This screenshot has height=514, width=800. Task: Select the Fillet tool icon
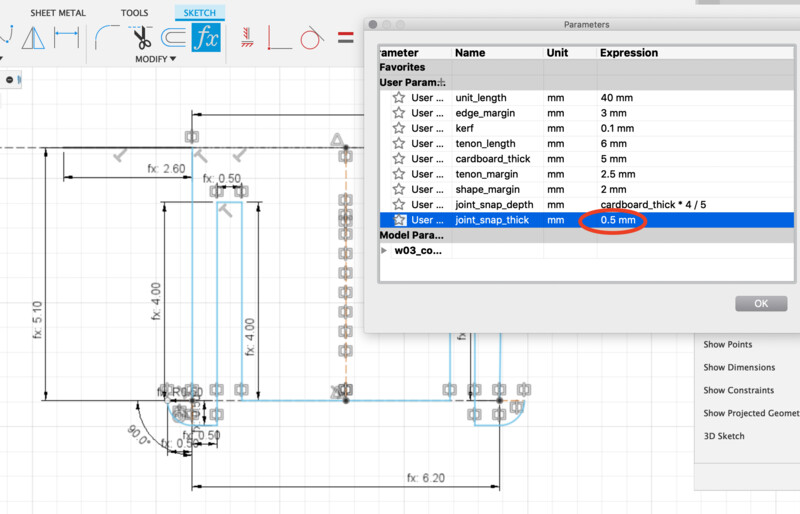pyautogui.click(x=107, y=37)
